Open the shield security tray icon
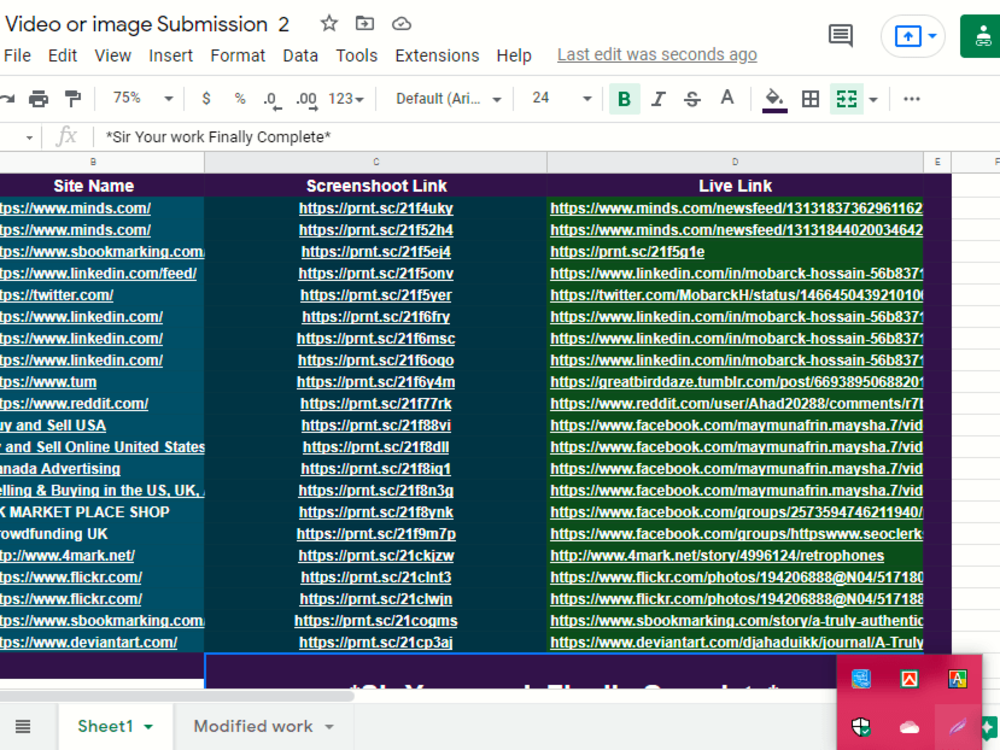 click(x=861, y=727)
